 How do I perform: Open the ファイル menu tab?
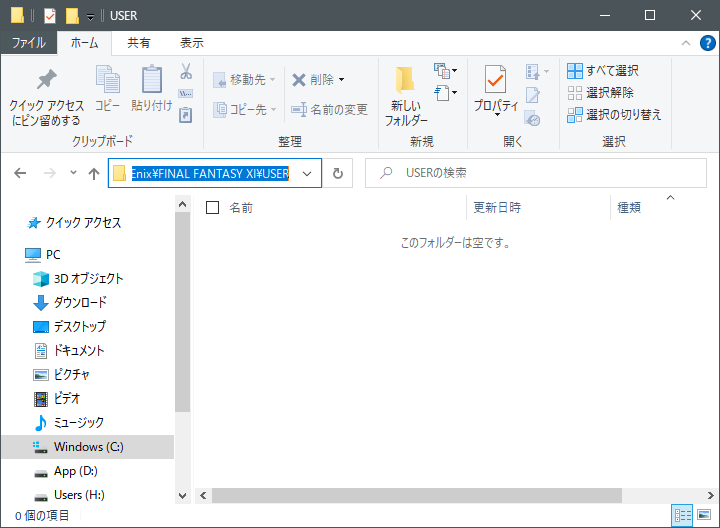[28, 43]
